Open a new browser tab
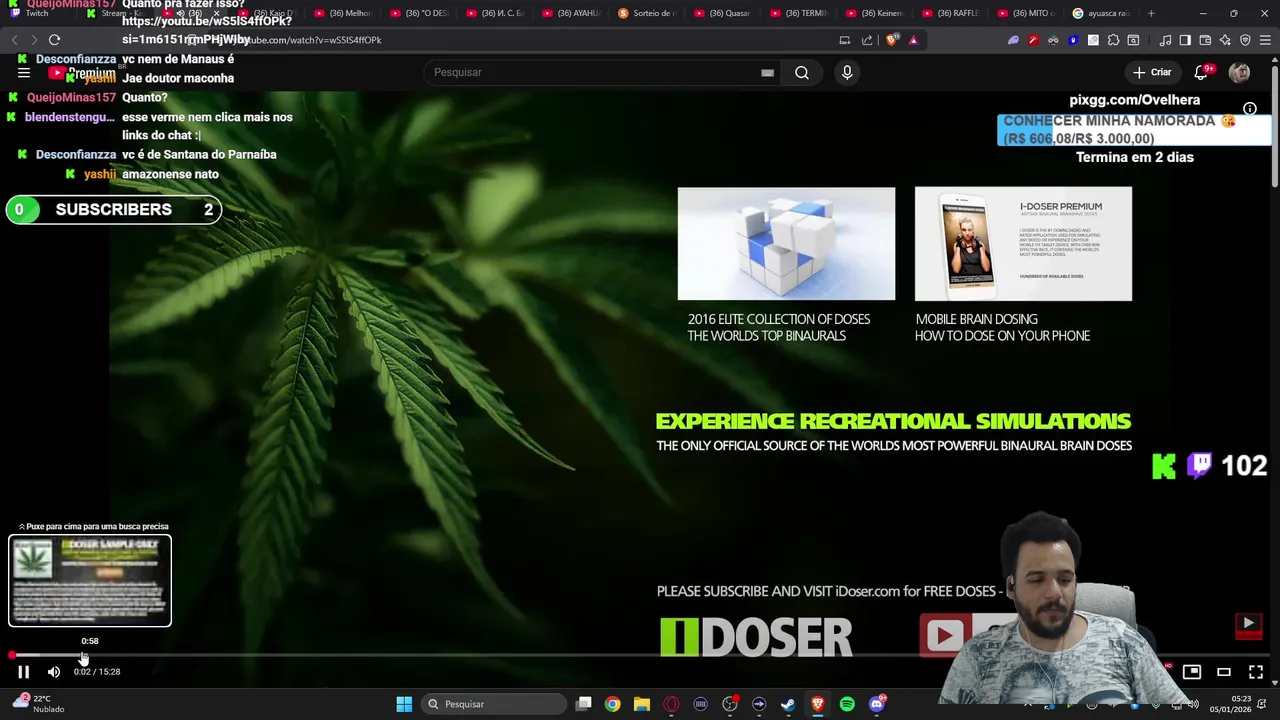1280x720 pixels. (1151, 13)
